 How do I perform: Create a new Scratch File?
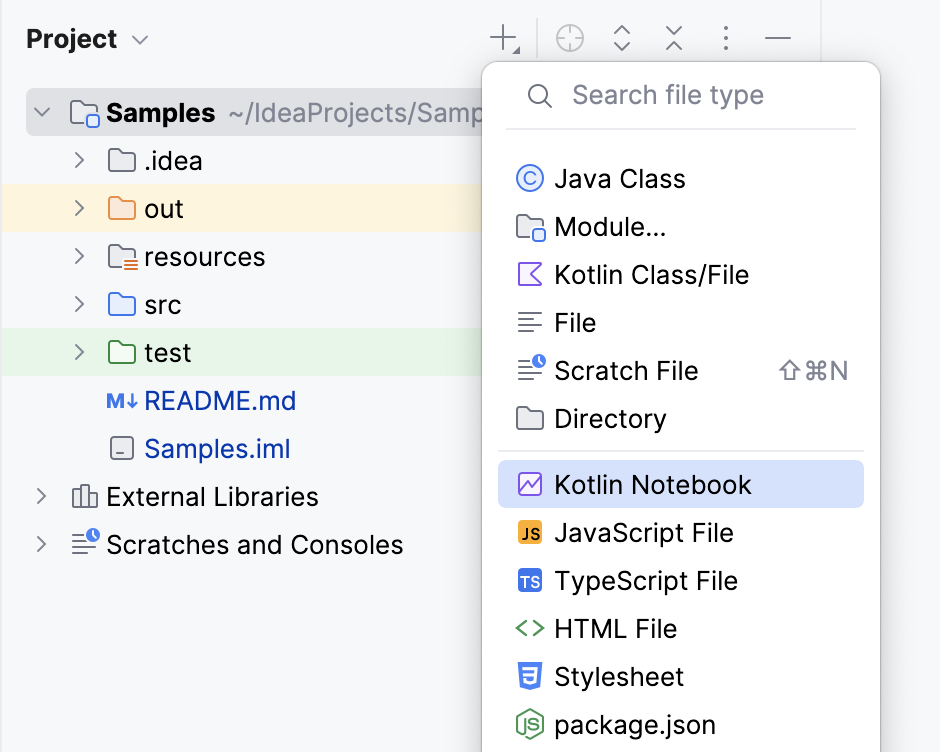[626, 370]
